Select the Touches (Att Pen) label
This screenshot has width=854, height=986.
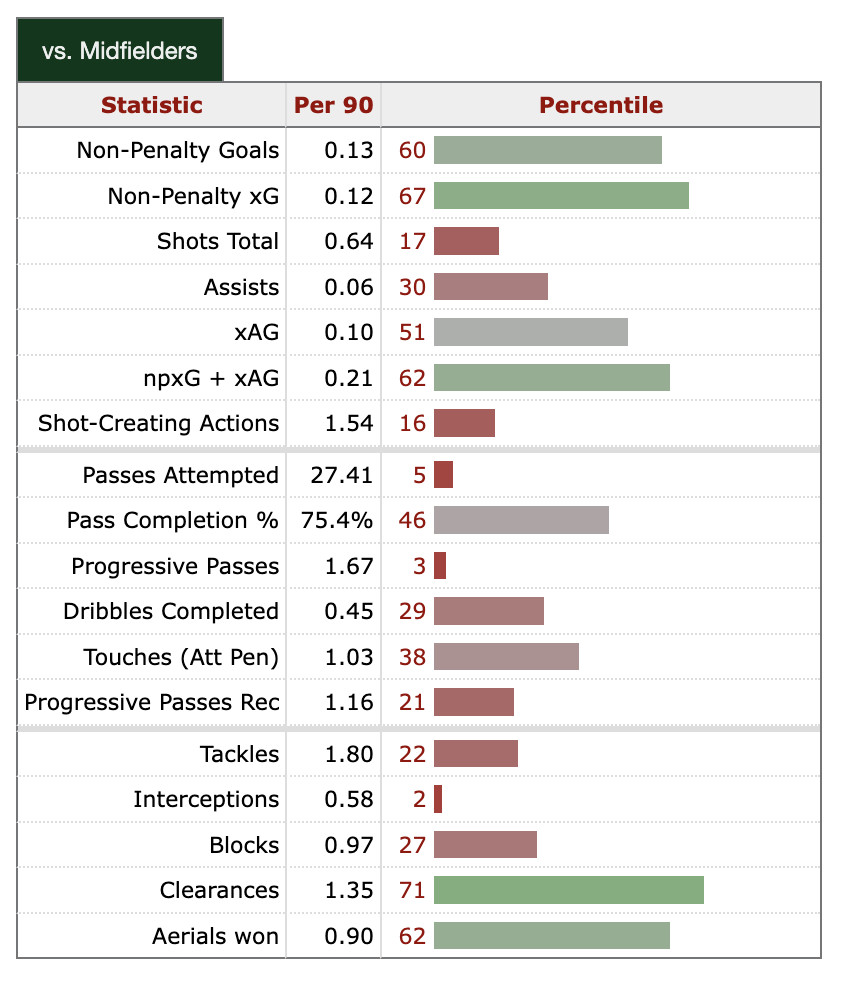181,658
